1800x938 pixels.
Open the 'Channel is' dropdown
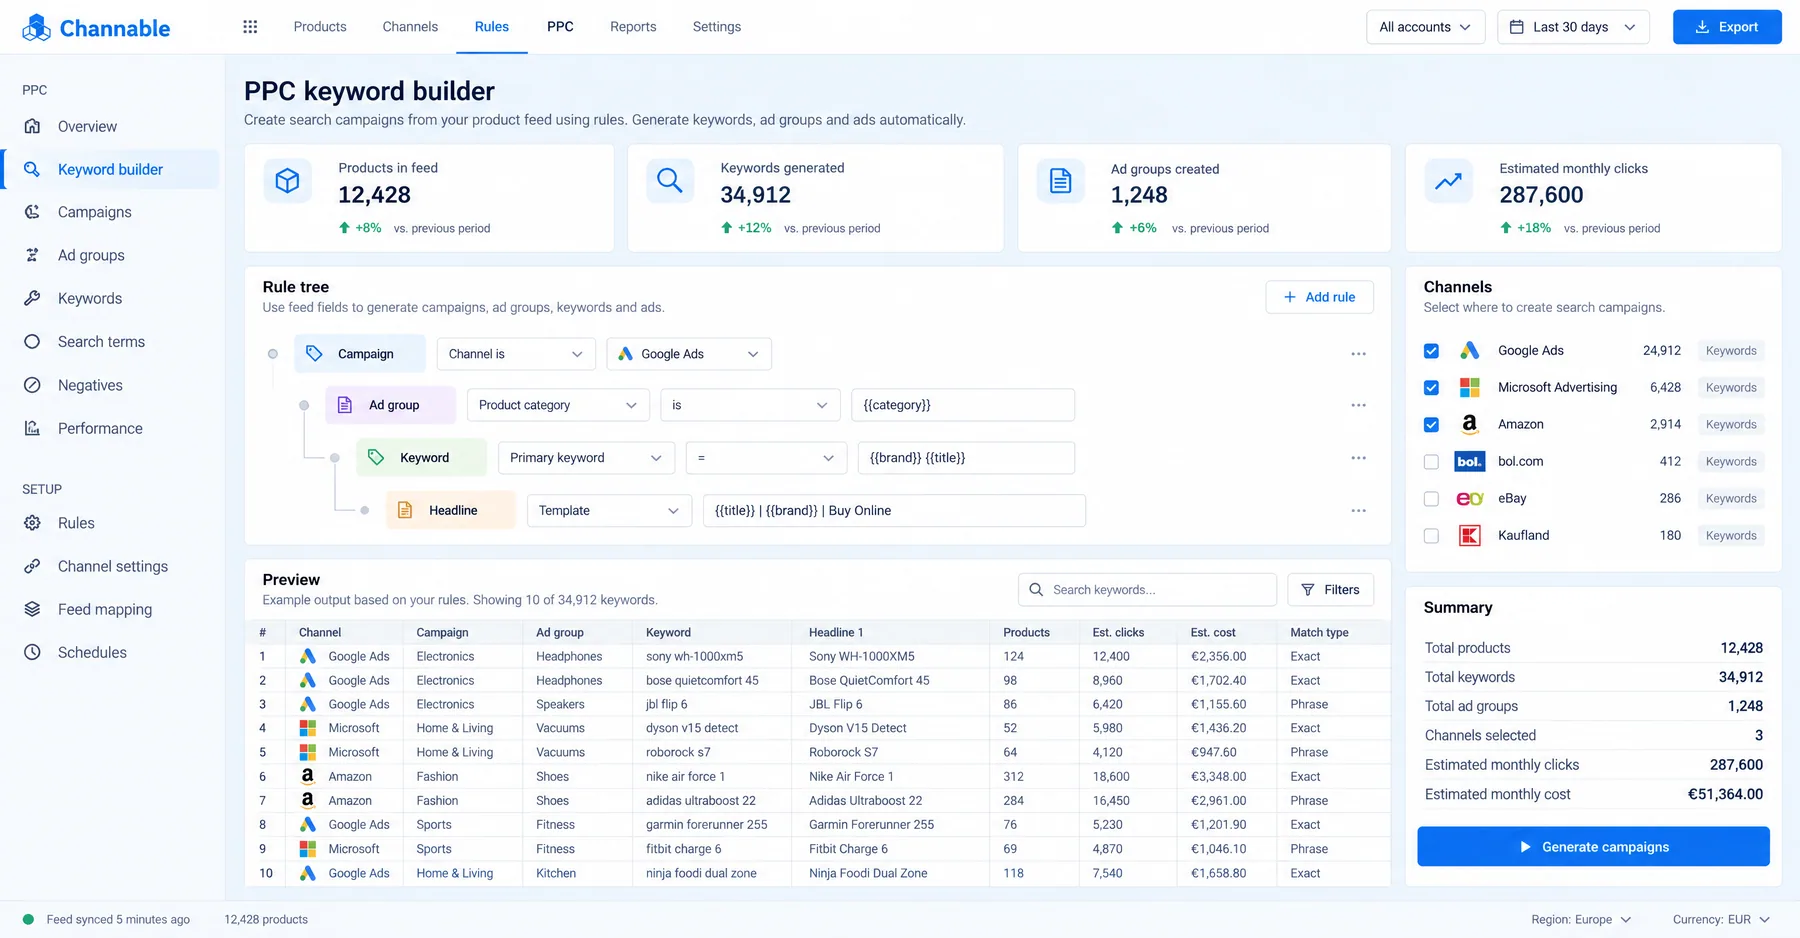[x=516, y=354]
